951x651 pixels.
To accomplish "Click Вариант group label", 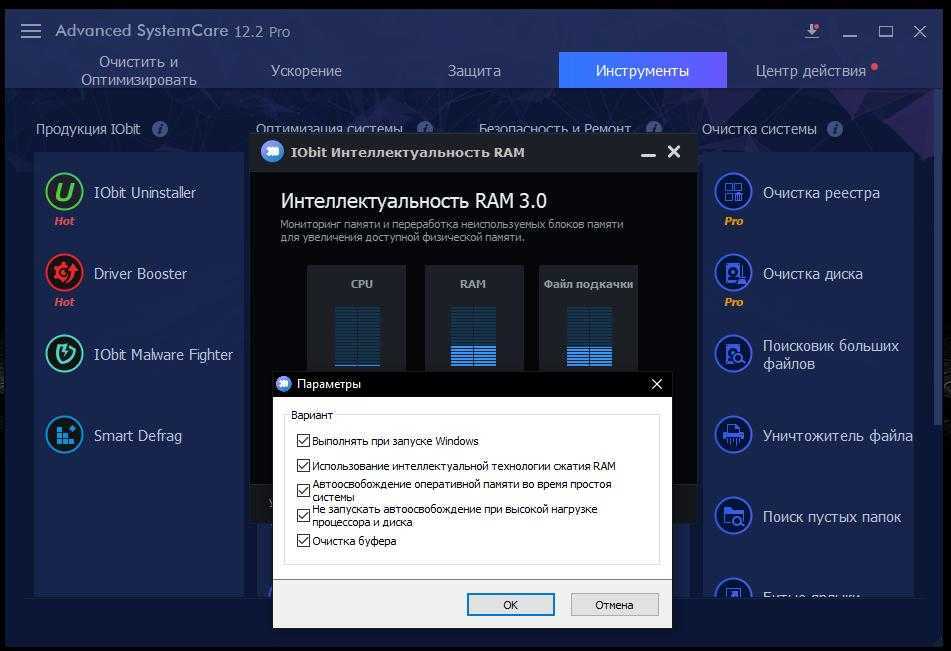I will 312,415.
